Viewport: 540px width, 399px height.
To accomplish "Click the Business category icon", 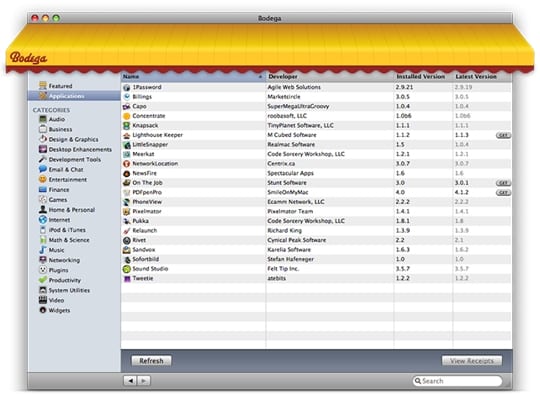I will [x=43, y=129].
